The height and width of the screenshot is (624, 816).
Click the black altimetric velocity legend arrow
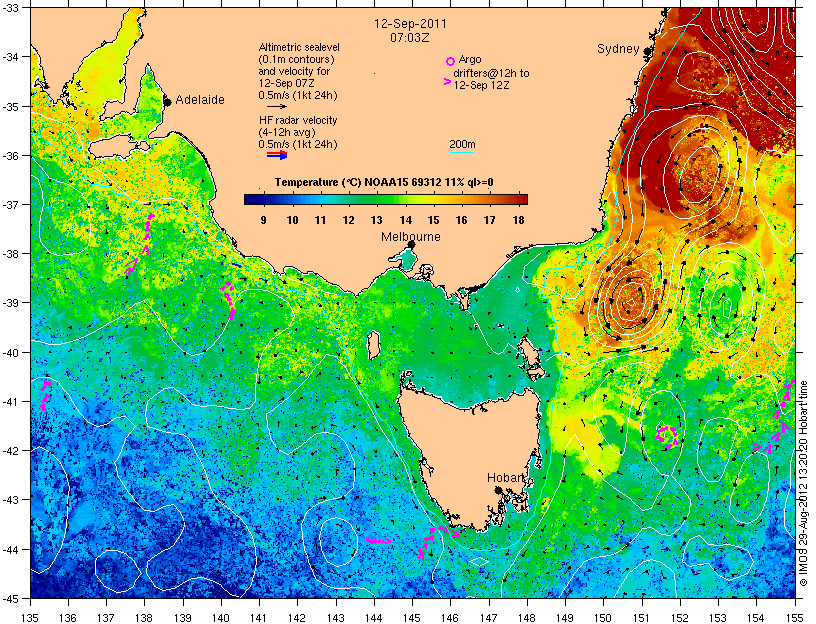tap(276, 107)
